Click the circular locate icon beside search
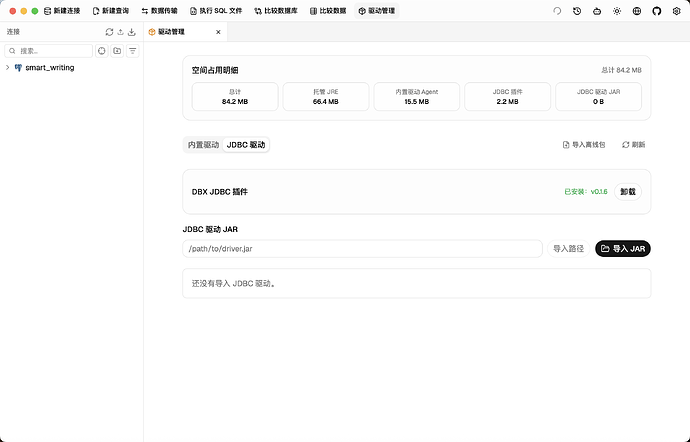This screenshot has width=690, height=442. coord(102,51)
